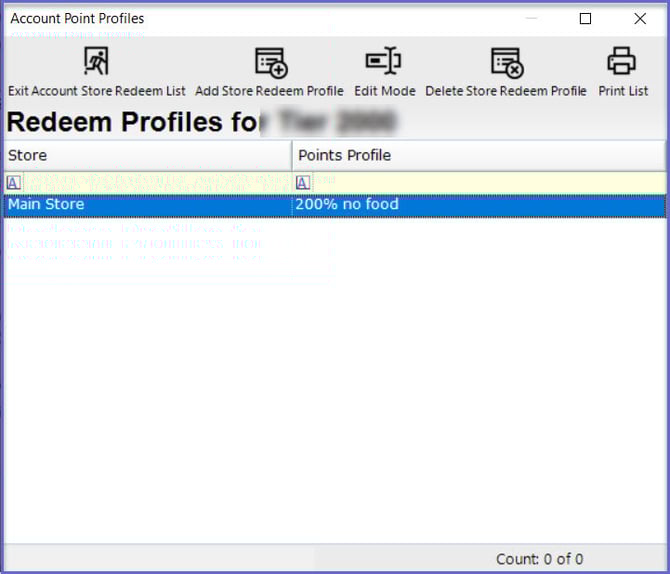This screenshot has width=670, height=574.
Task: Click the Store filter row input field
Action: click(155, 182)
